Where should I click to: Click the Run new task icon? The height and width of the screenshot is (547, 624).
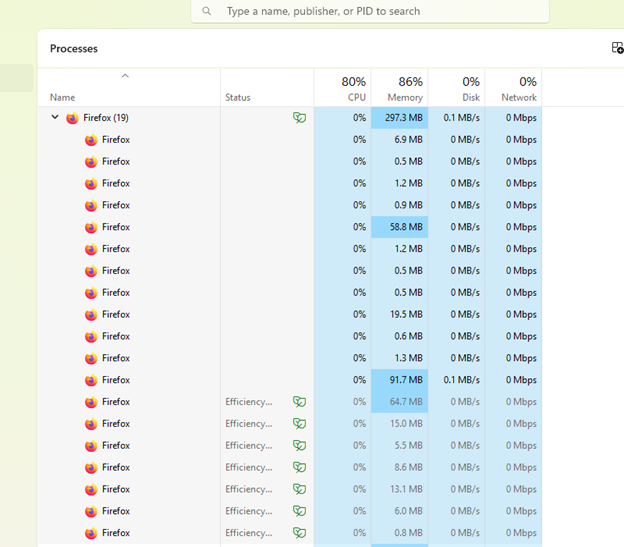[617, 48]
